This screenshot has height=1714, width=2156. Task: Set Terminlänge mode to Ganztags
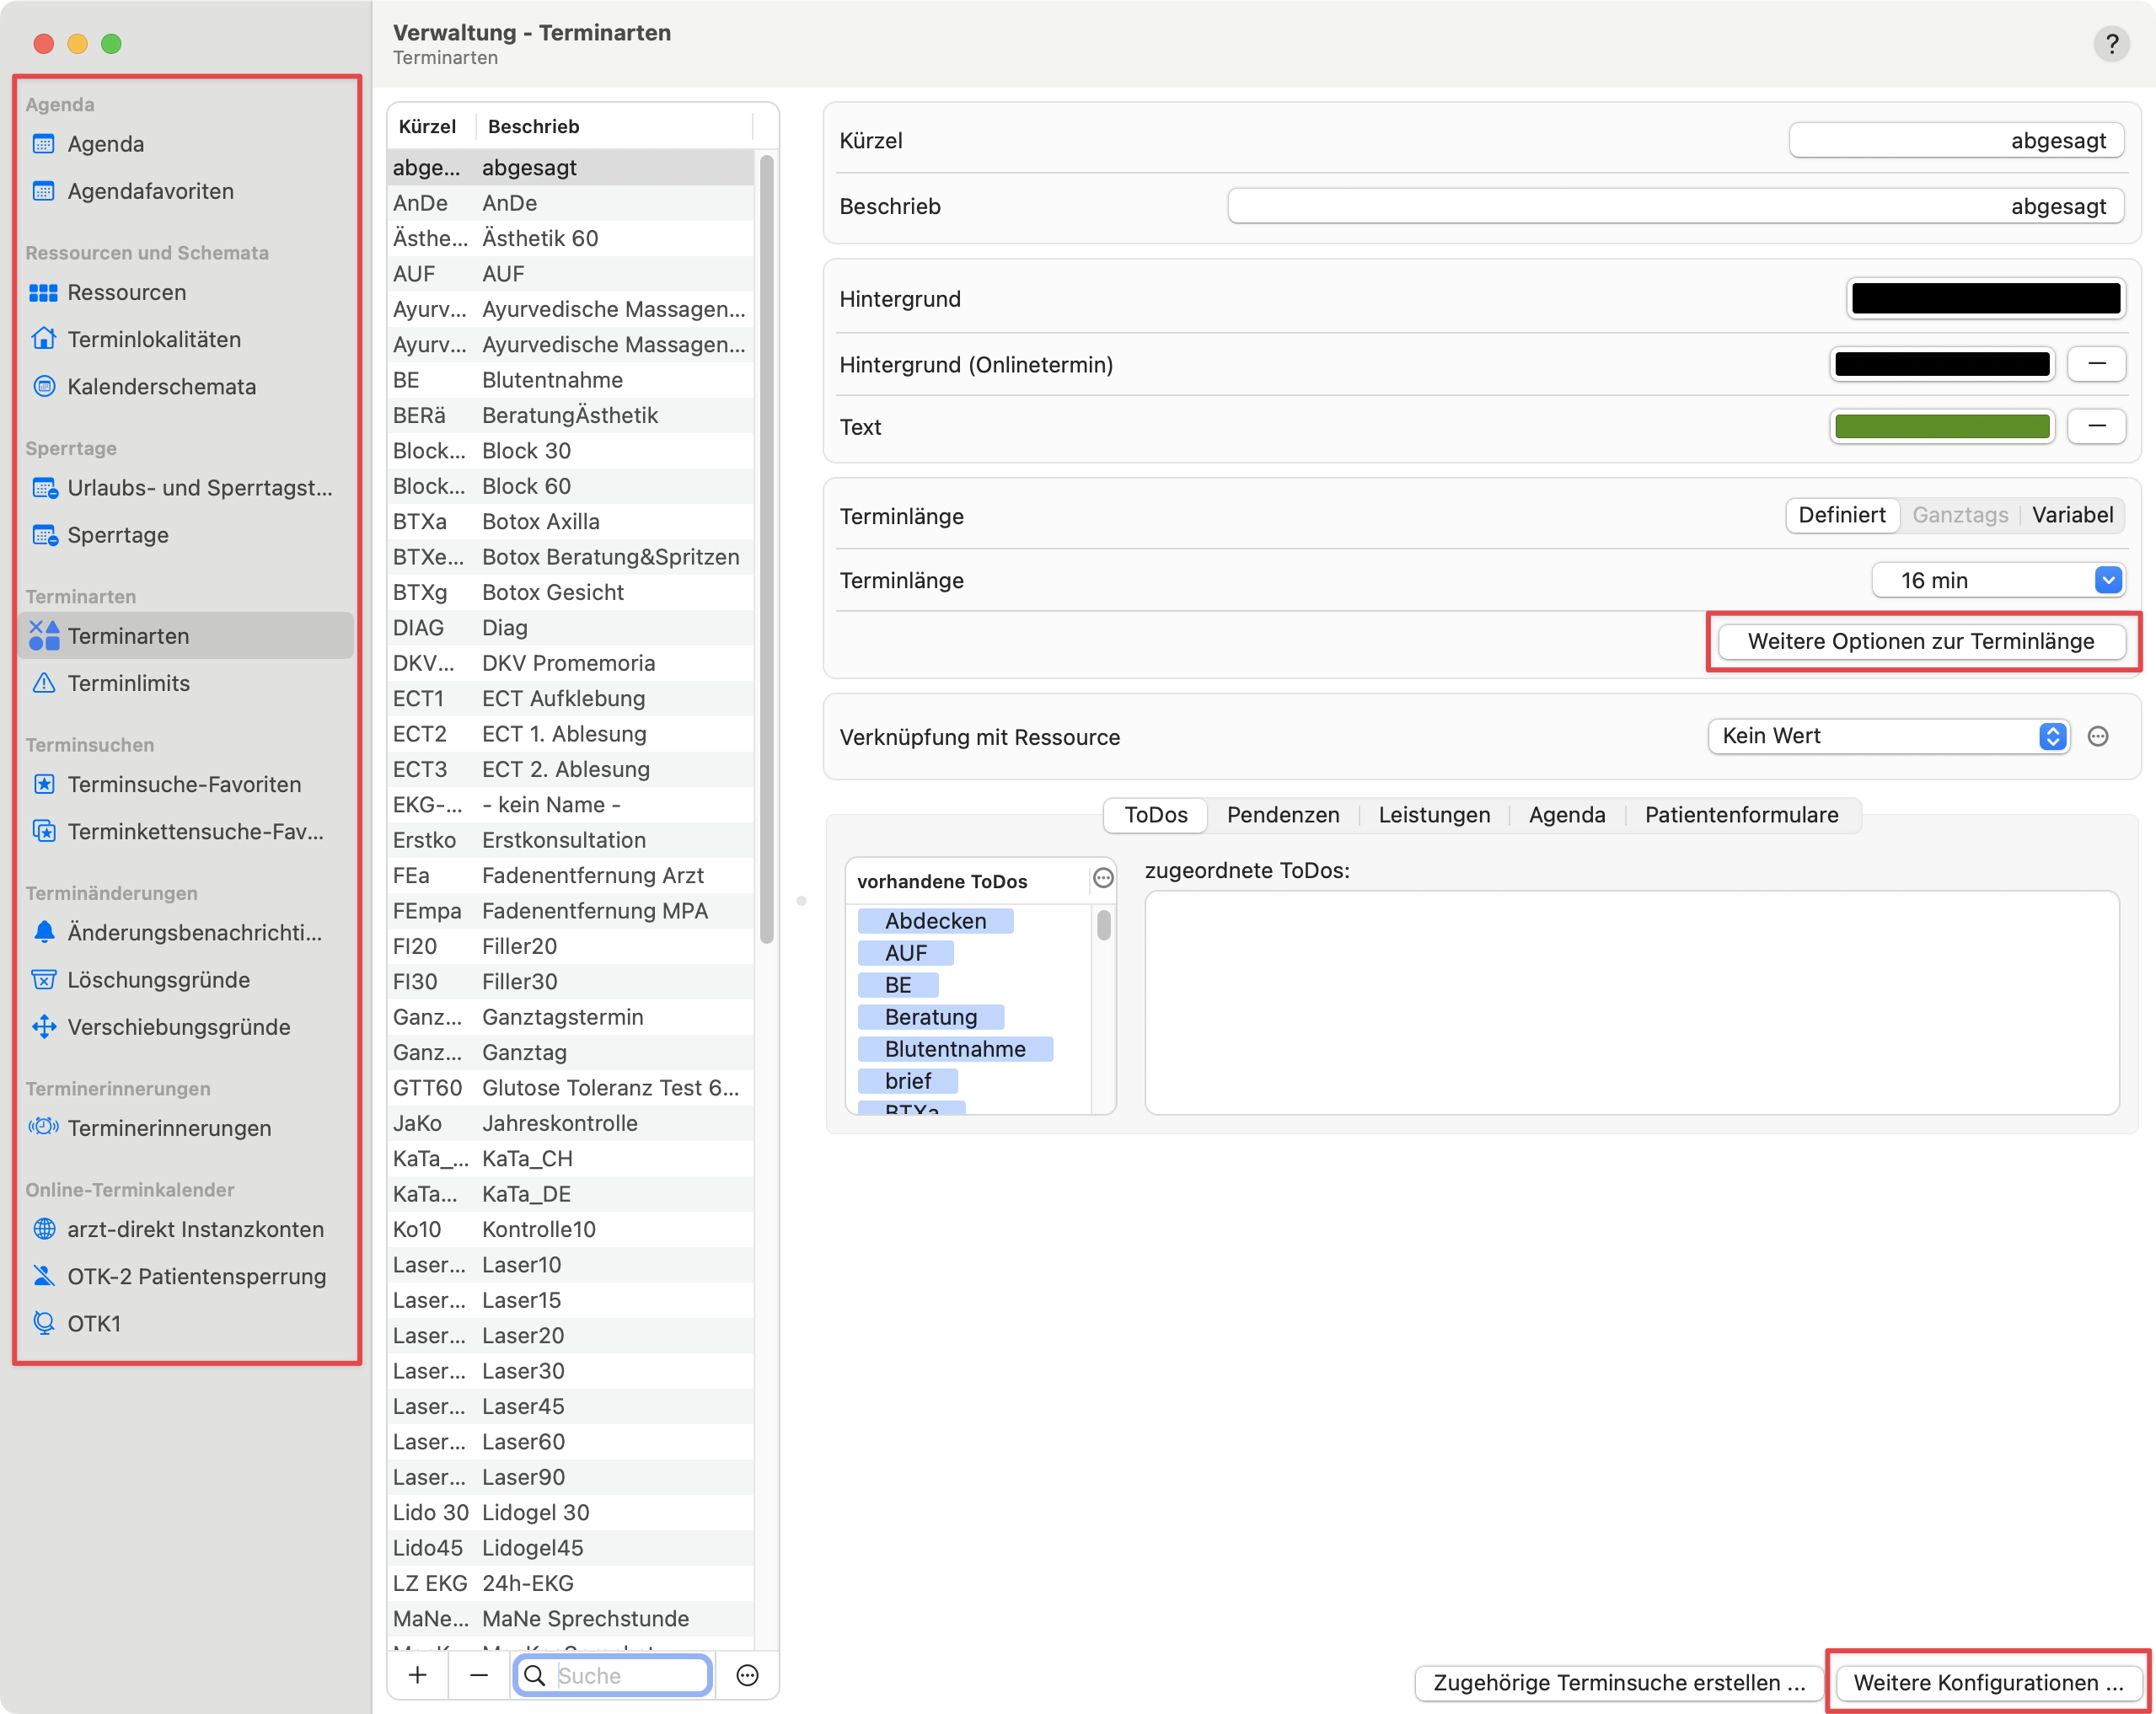pos(1959,515)
